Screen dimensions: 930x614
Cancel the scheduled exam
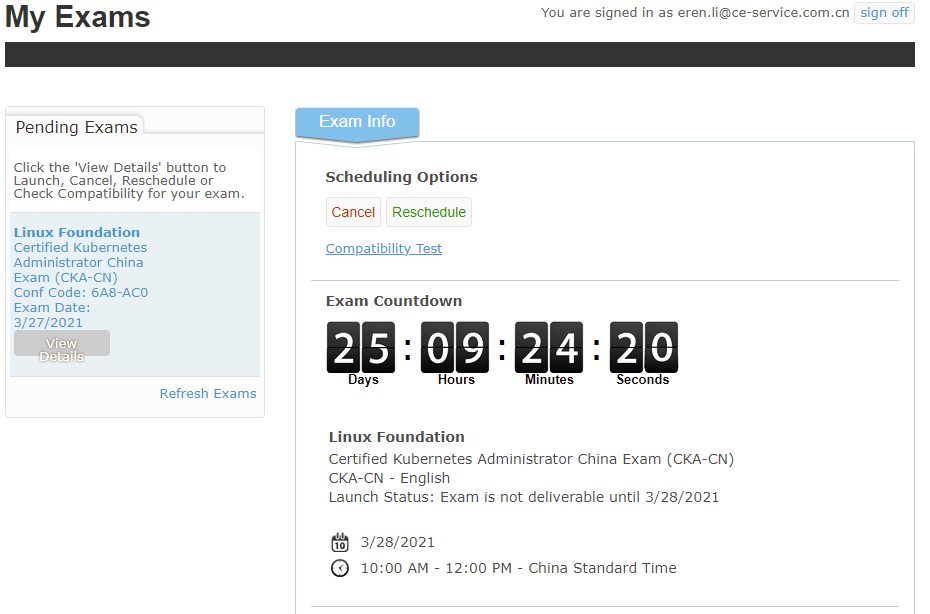coord(353,212)
